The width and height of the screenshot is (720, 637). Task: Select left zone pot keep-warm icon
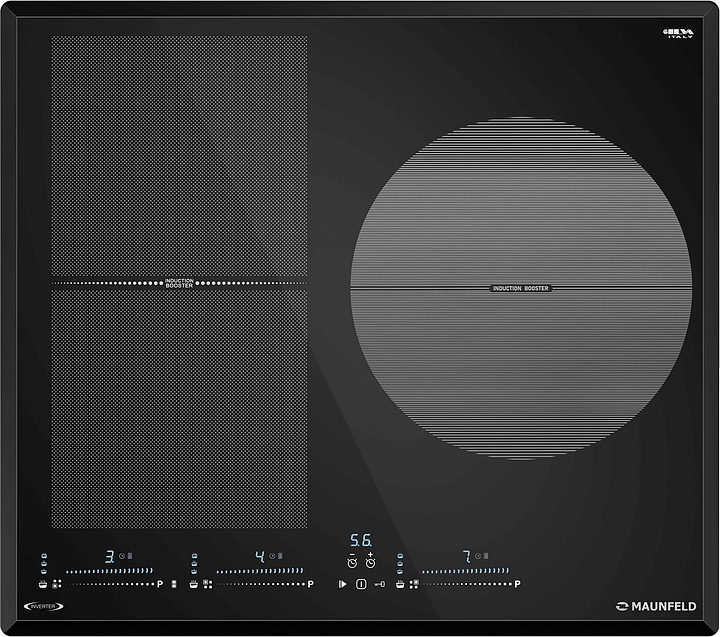[x=42, y=583]
